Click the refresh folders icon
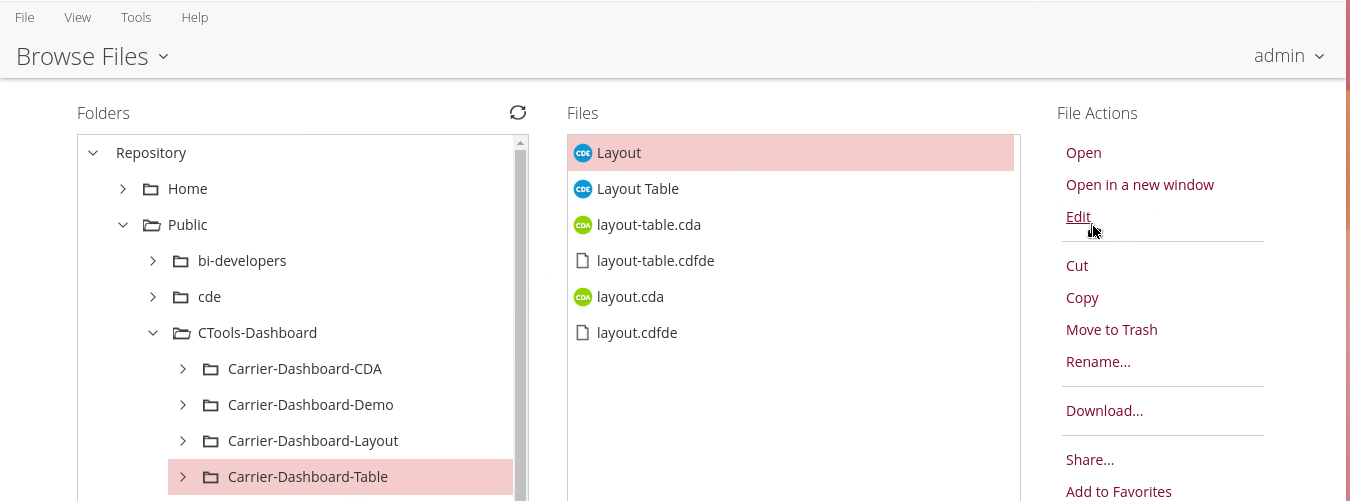The height and width of the screenshot is (501, 1350). [x=517, y=113]
